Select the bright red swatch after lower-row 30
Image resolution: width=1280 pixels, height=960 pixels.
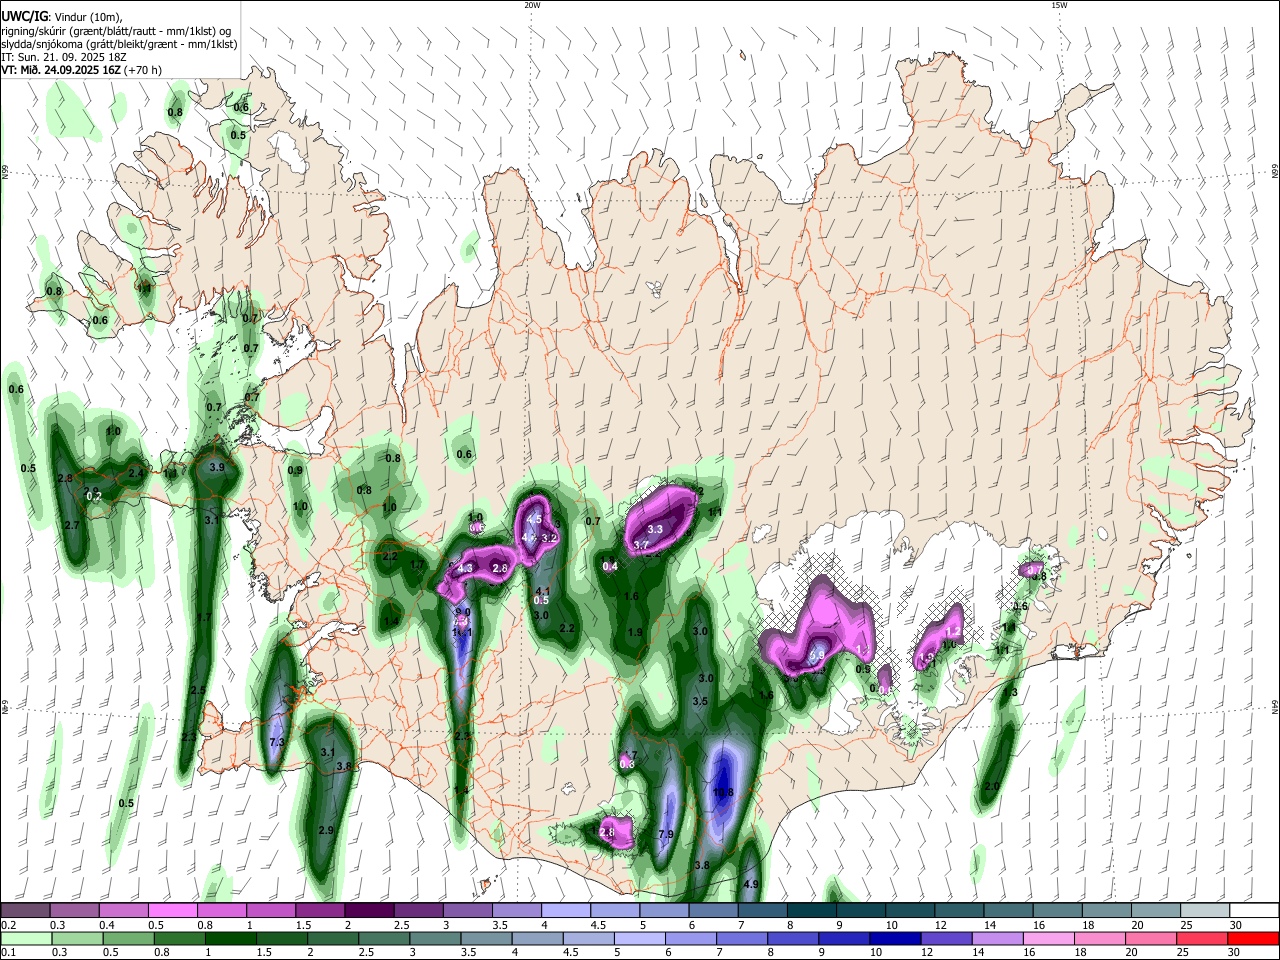1254,938
